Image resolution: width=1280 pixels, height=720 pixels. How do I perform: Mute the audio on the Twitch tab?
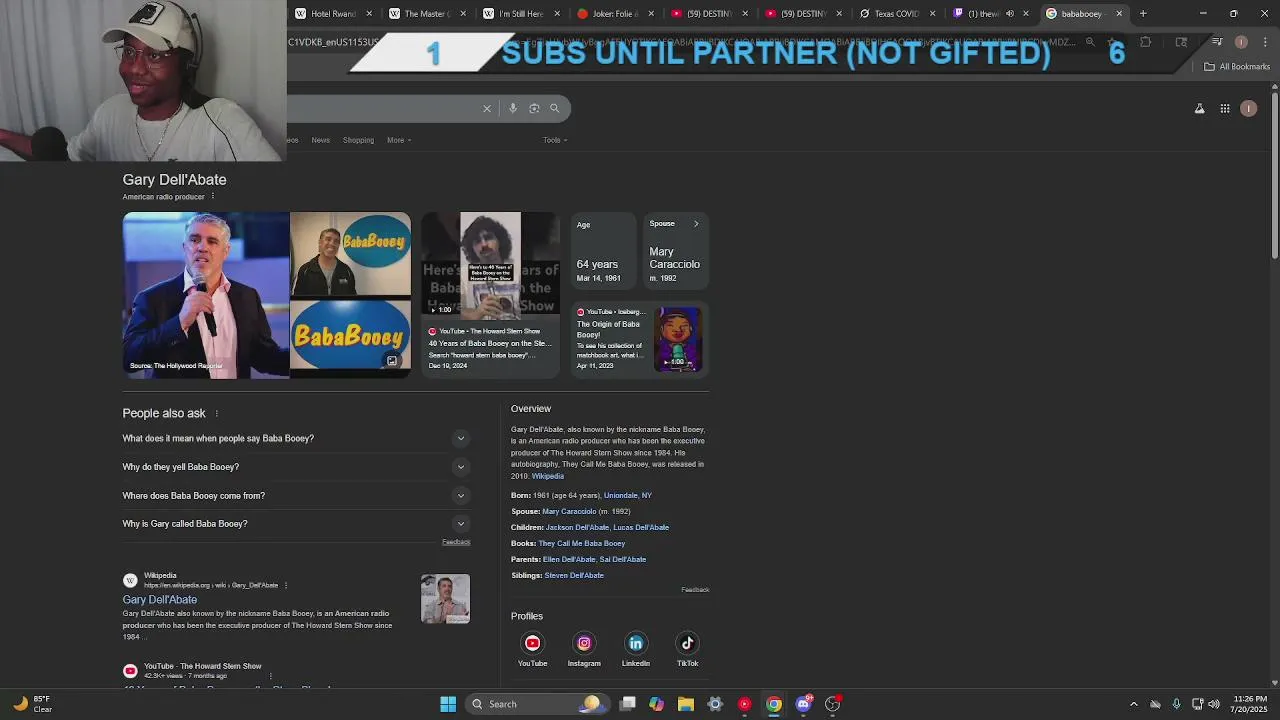1009,14
